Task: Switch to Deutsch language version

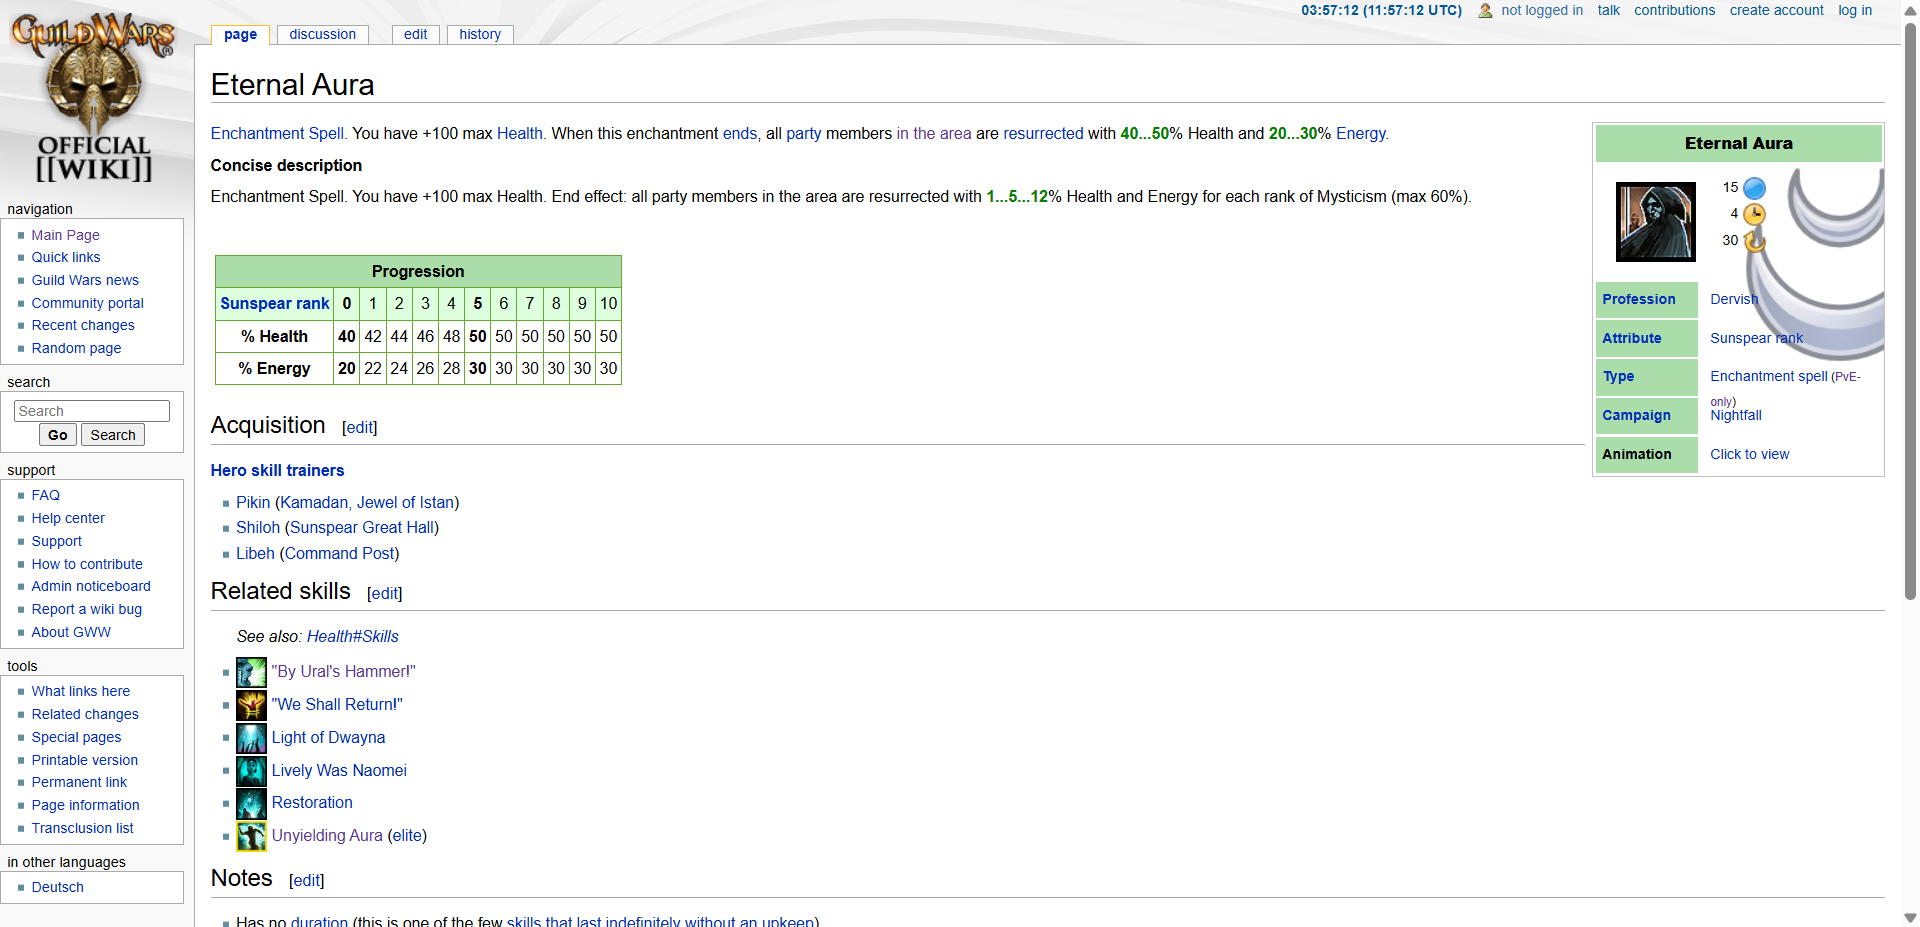Action: click(57, 887)
